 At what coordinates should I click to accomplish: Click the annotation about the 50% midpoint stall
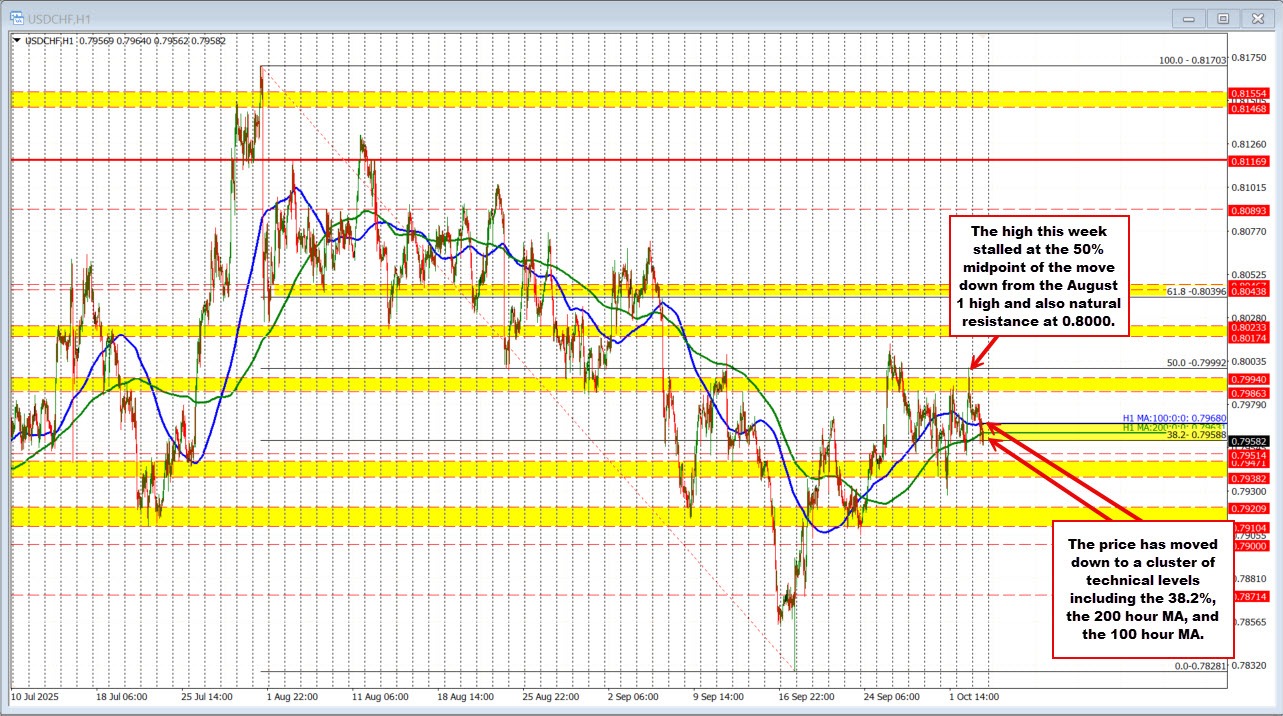(x=1038, y=277)
